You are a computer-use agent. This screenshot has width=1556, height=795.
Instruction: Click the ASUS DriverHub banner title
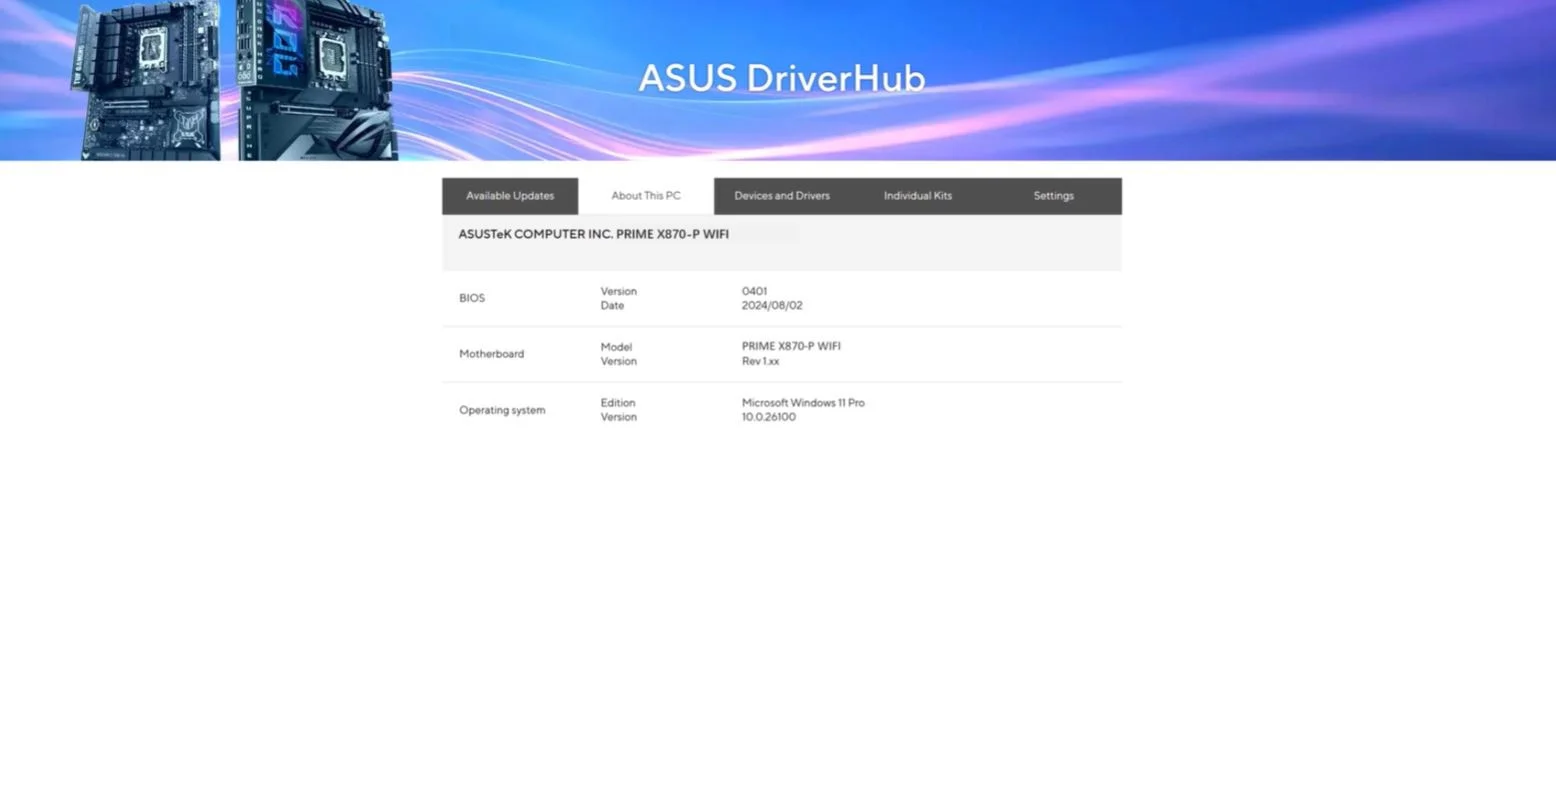782,78
